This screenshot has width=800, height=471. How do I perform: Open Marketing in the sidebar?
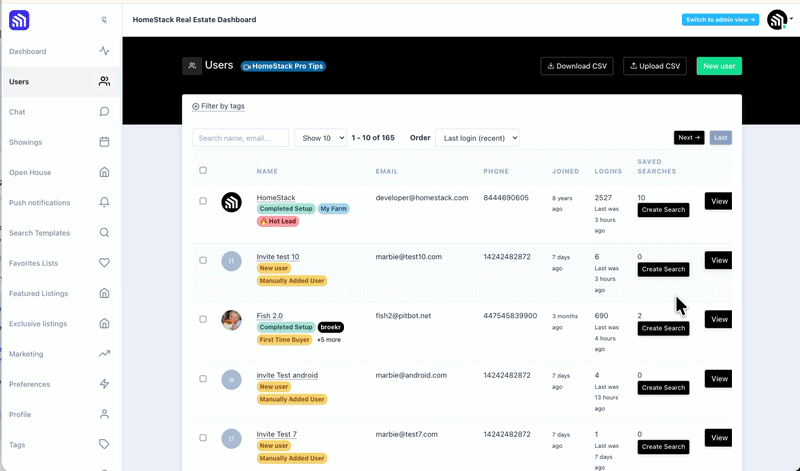26,354
